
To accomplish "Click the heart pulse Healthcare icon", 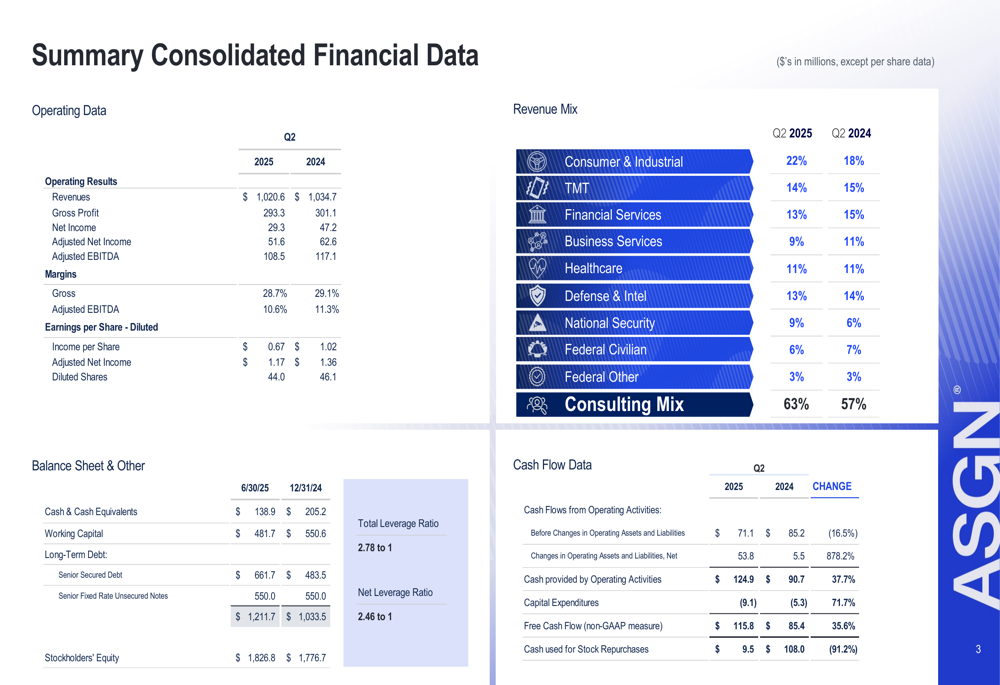I will [537, 268].
